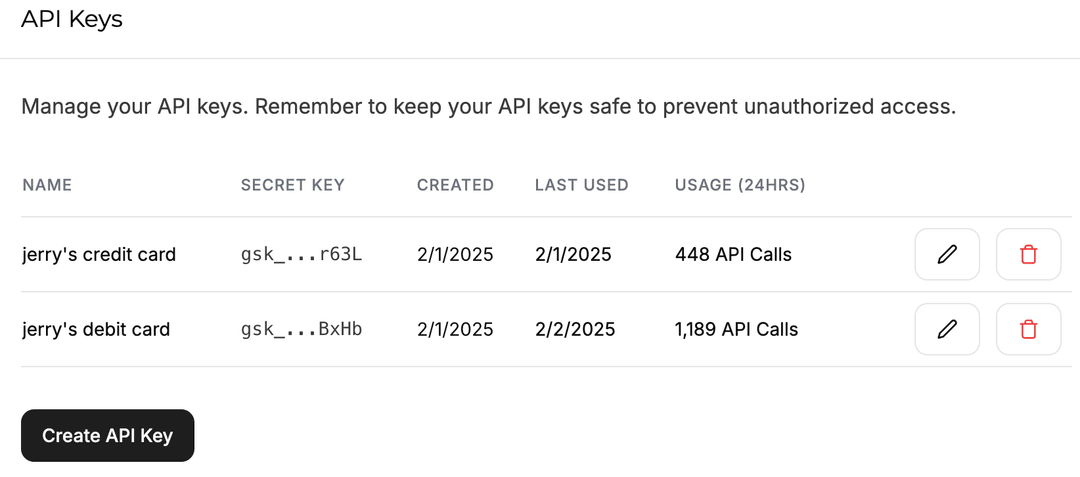Click created date of jerry's debit card
This screenshot has height=477, width=1080.
pyautogui.click(x=455, y=329)
